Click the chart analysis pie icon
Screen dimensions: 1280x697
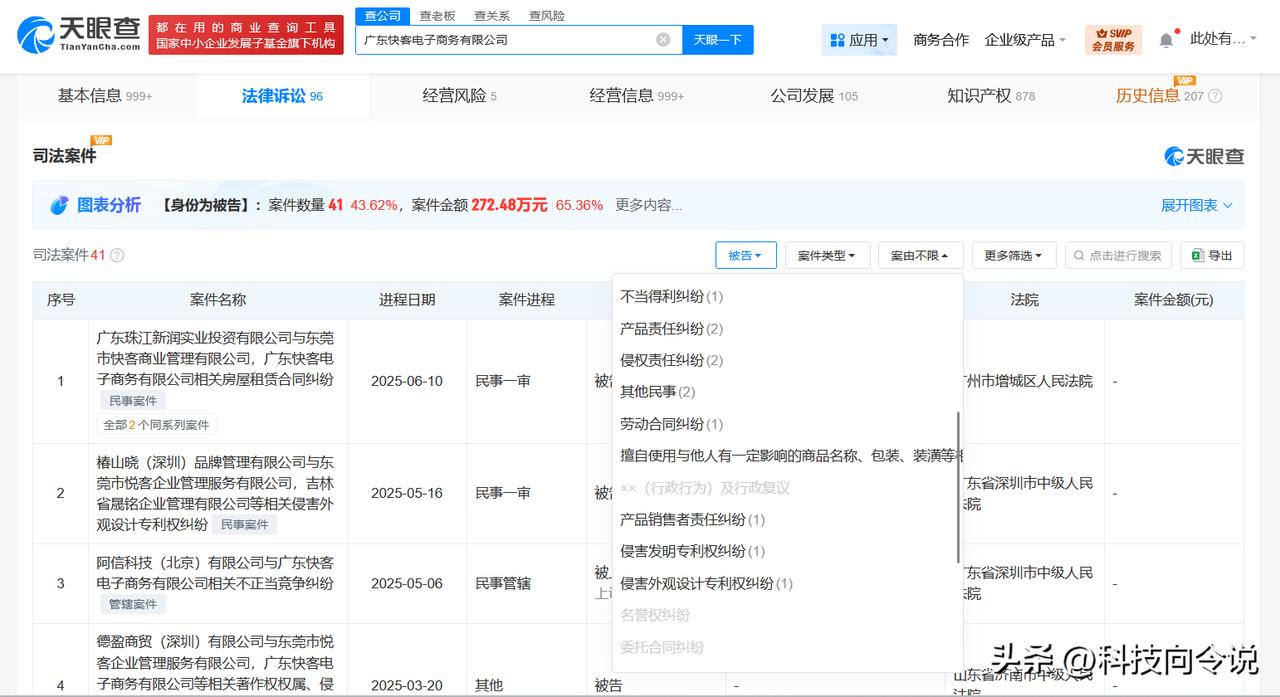click(x=60, y=205)
